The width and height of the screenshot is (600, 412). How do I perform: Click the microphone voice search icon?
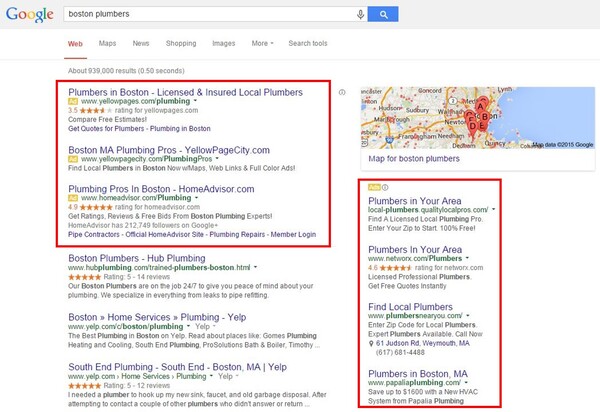coord(360,14)
